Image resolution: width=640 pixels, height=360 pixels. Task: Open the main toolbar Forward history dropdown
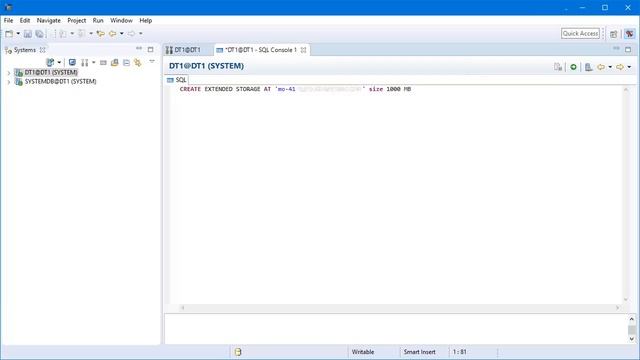click(x=141, y=34)
